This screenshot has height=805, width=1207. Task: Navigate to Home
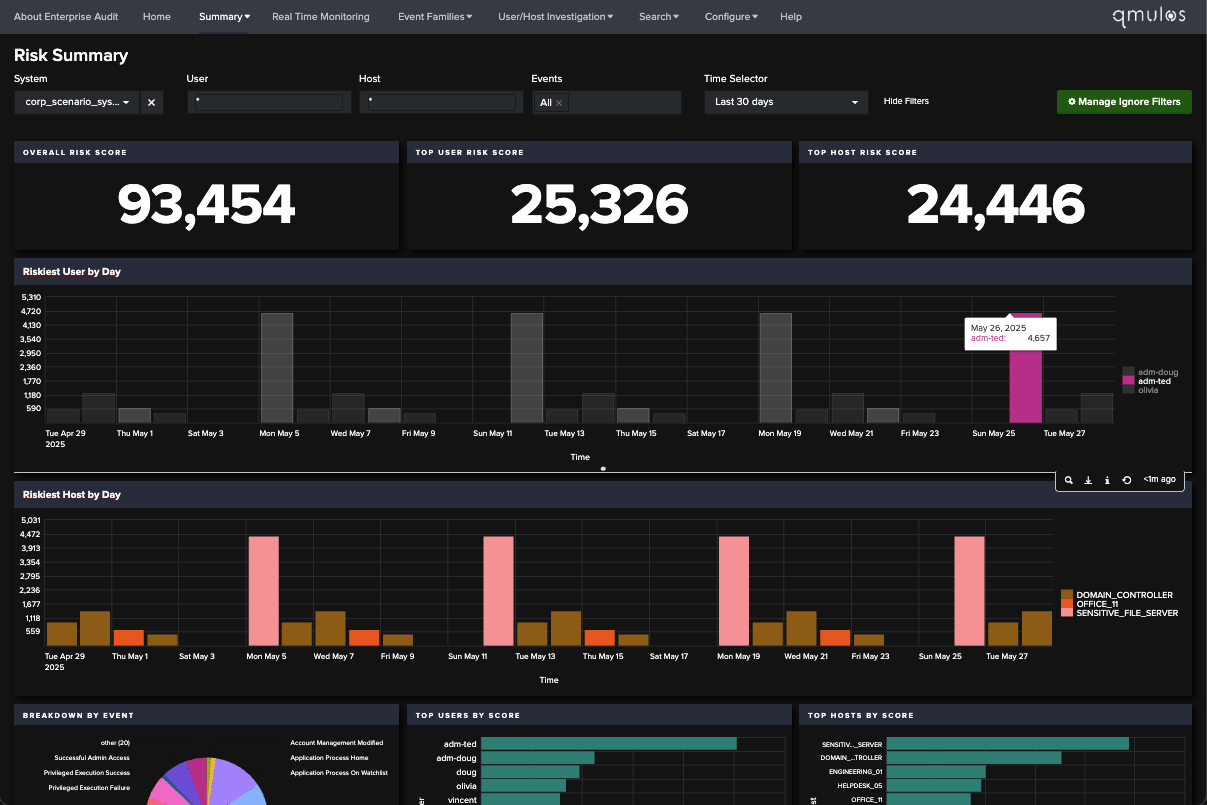coord(157,17)
